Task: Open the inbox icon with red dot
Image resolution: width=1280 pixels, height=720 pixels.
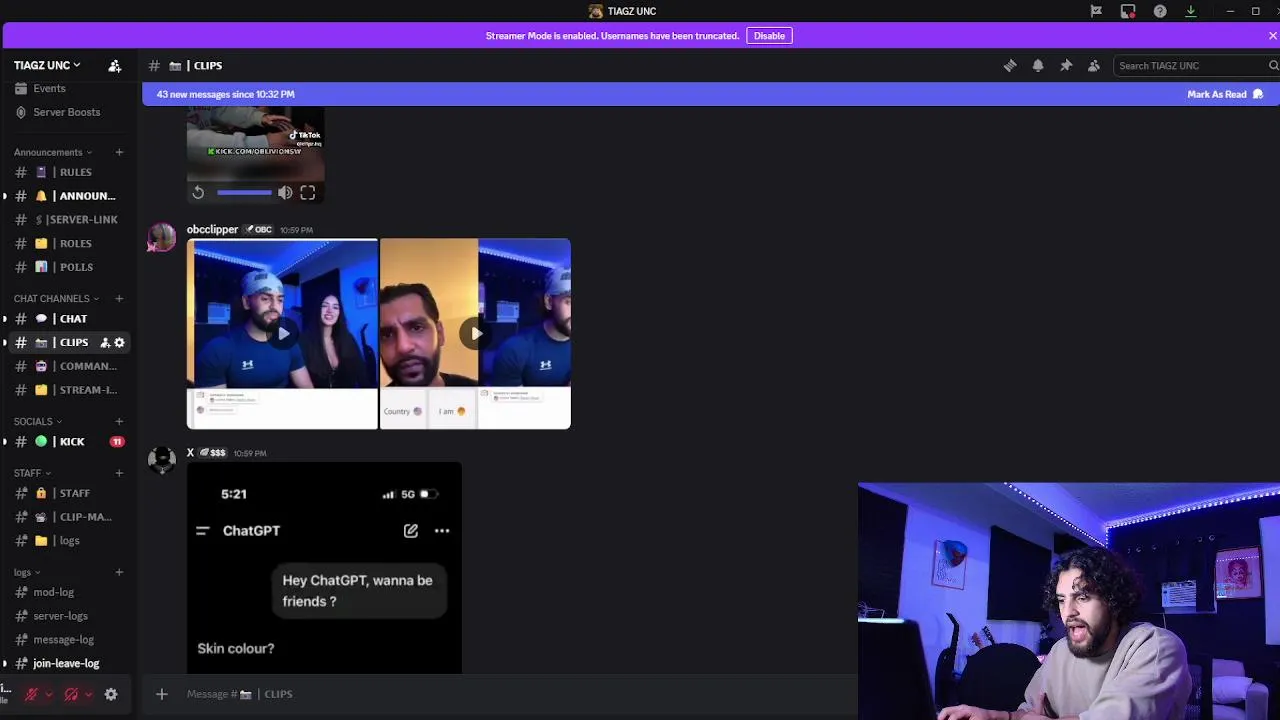Action: click(x=1128, y=11)
